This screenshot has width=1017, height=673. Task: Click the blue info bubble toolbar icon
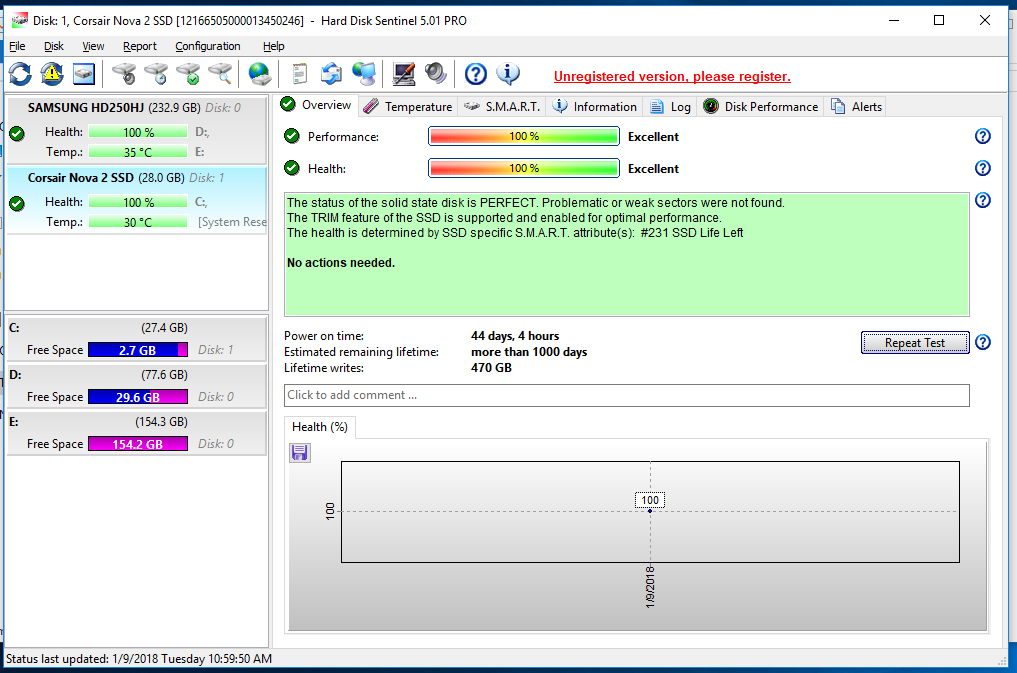click(x=508, y=74)
